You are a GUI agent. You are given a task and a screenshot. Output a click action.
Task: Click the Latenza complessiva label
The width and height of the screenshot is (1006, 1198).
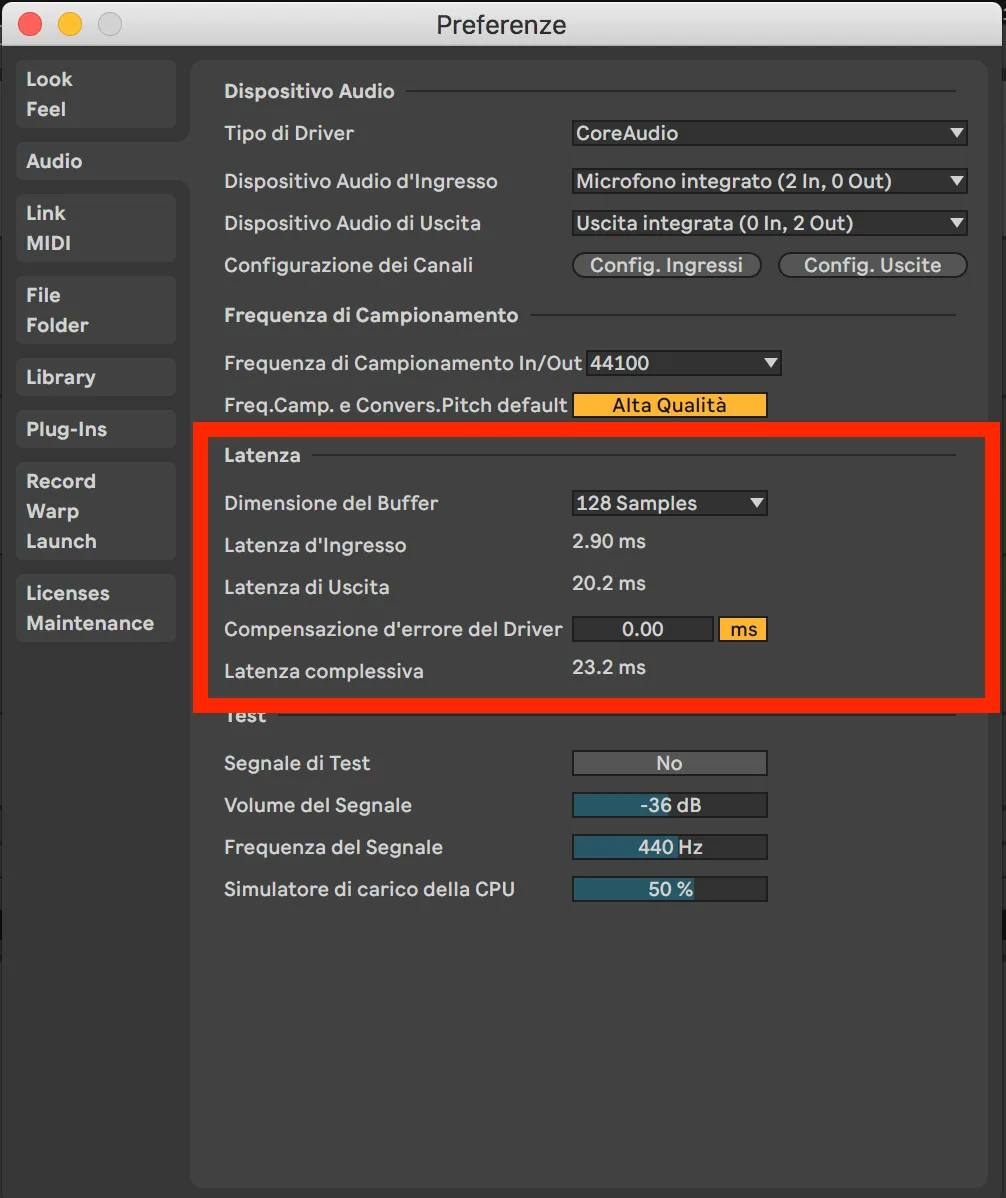tap(324, 671)
